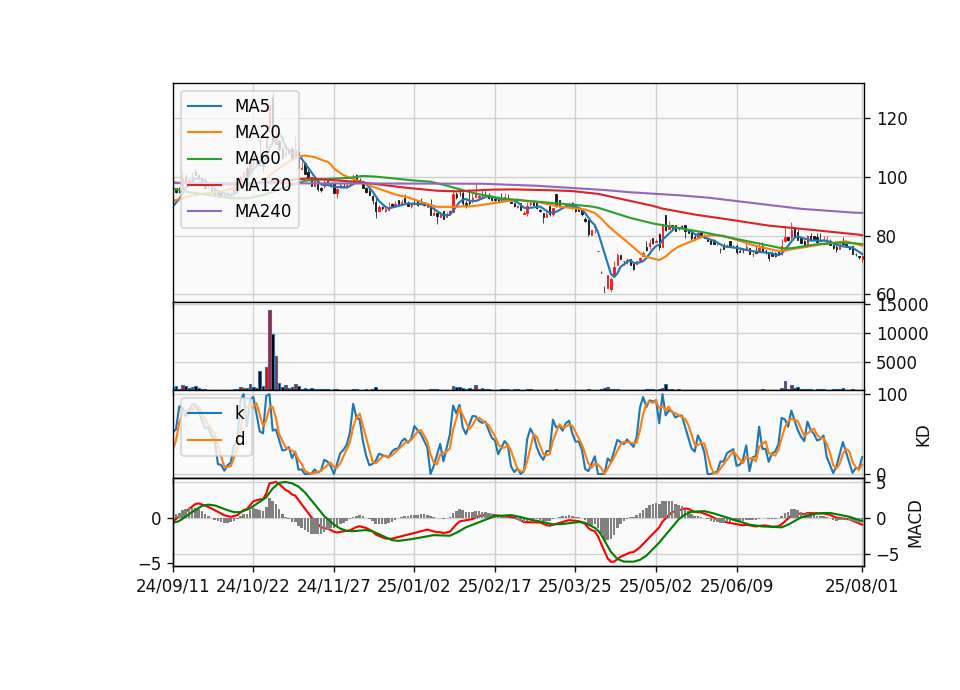Click the 24/11/27 date label
This screenshot has height=690, width=960.
click(x=334, y=586)
